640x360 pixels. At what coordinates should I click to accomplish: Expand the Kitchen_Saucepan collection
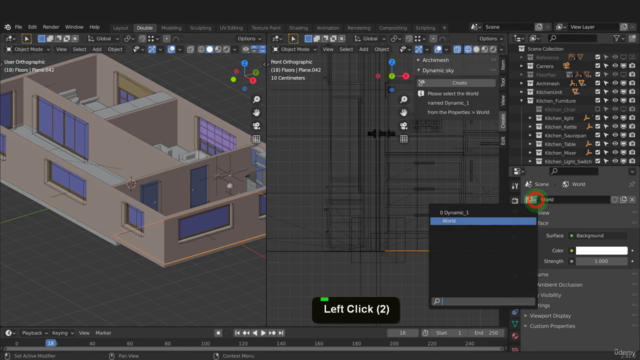[x=530, y=136]
